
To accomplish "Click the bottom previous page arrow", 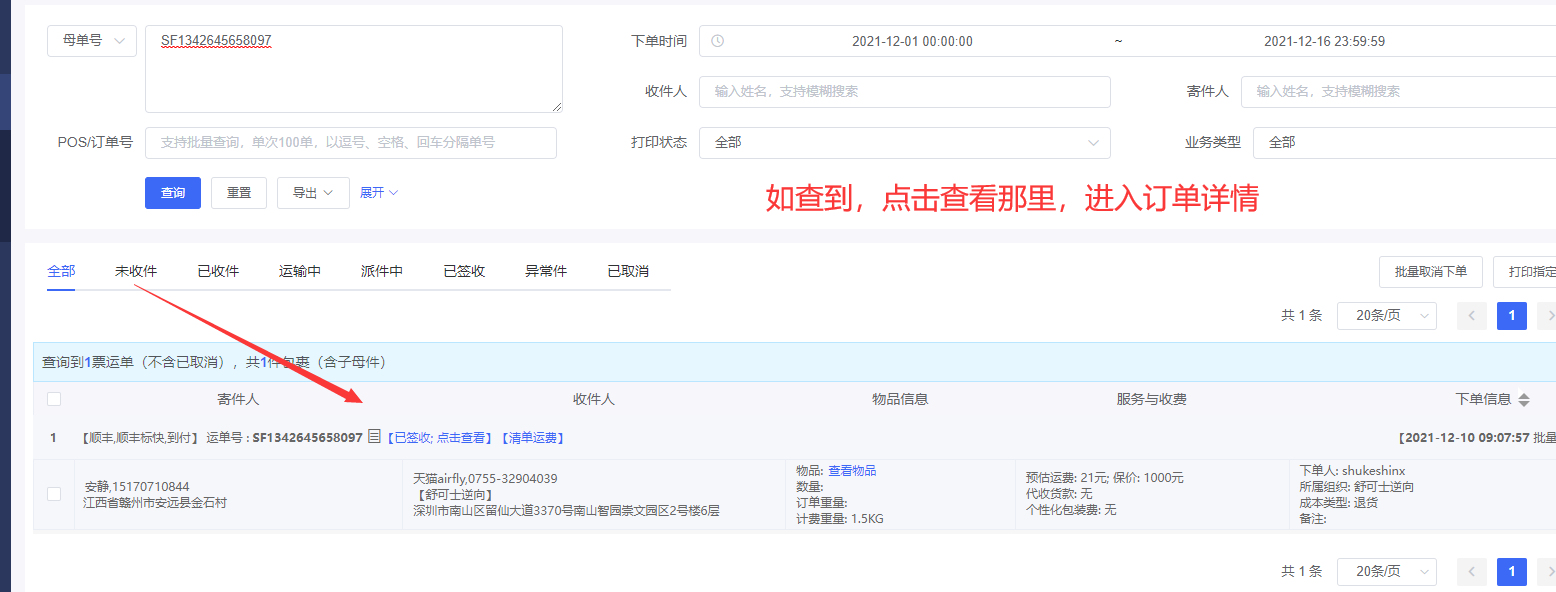I will coord(1472,572).
